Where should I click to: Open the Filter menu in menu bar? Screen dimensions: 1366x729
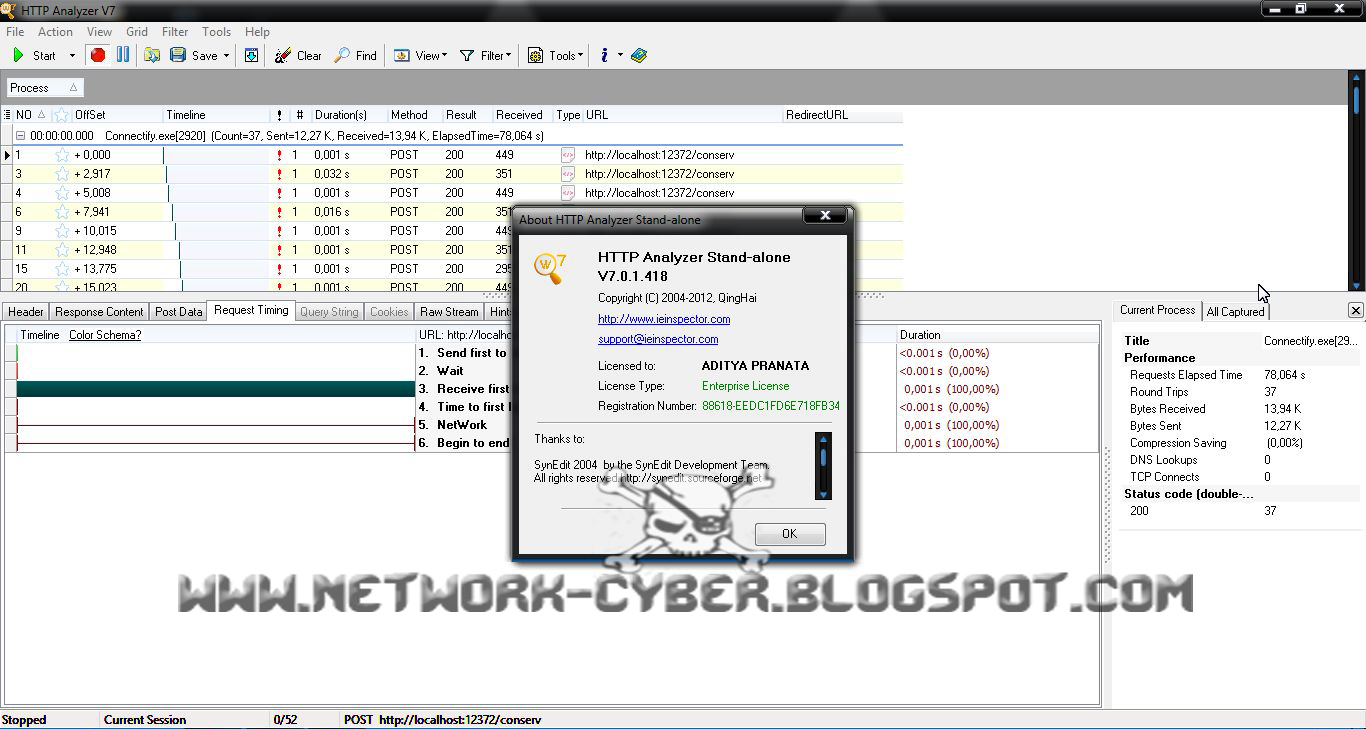click(175, 32)
